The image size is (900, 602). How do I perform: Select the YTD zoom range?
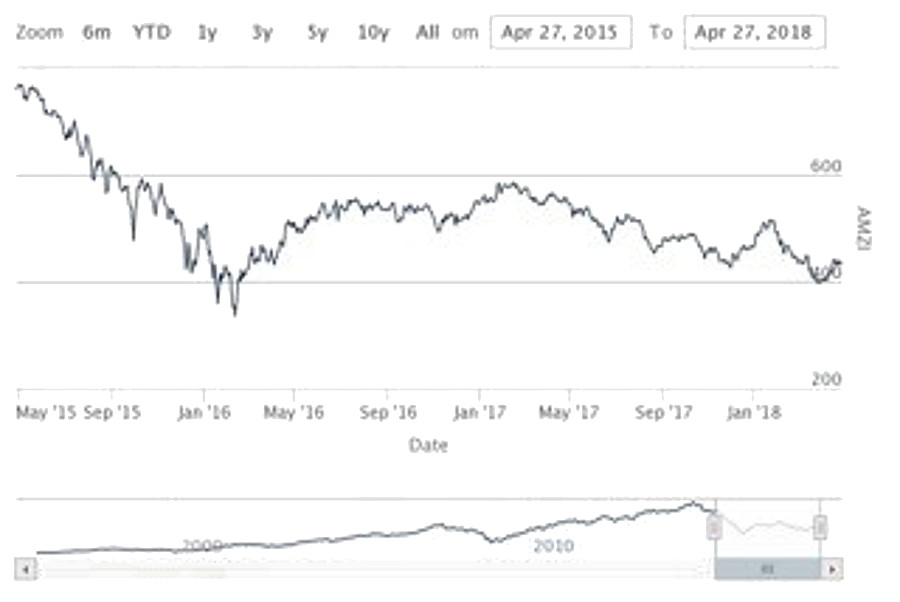point(152,32)
